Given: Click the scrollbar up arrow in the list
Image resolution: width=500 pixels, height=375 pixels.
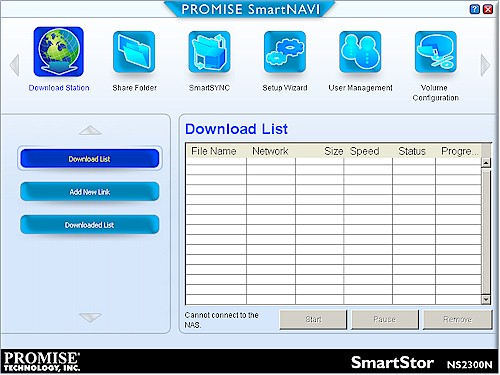Looking at the screenshot, I should pyautogui.click(x=486, y=163).
